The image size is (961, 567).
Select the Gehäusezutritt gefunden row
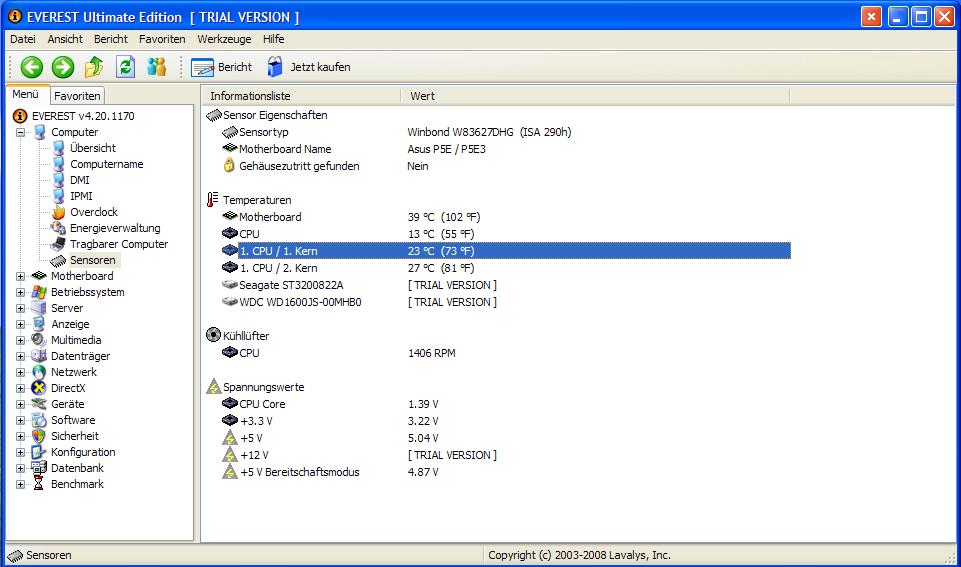(x=496, y=166)
